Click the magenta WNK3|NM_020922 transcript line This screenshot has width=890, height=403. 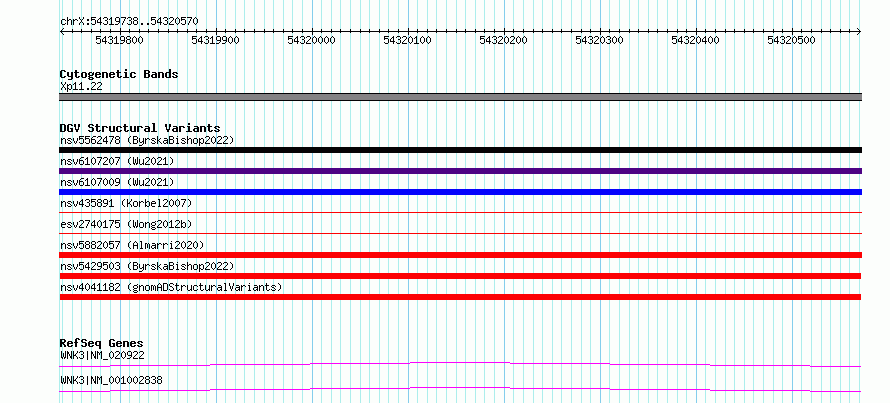click(460, 364)
